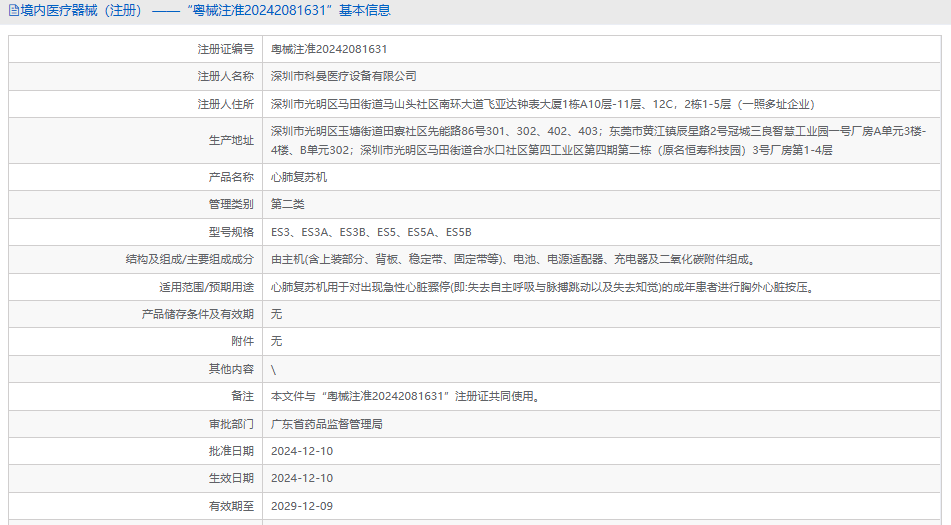Click the 产品名称 label
The image size is (951, 525).
(231, 177)
